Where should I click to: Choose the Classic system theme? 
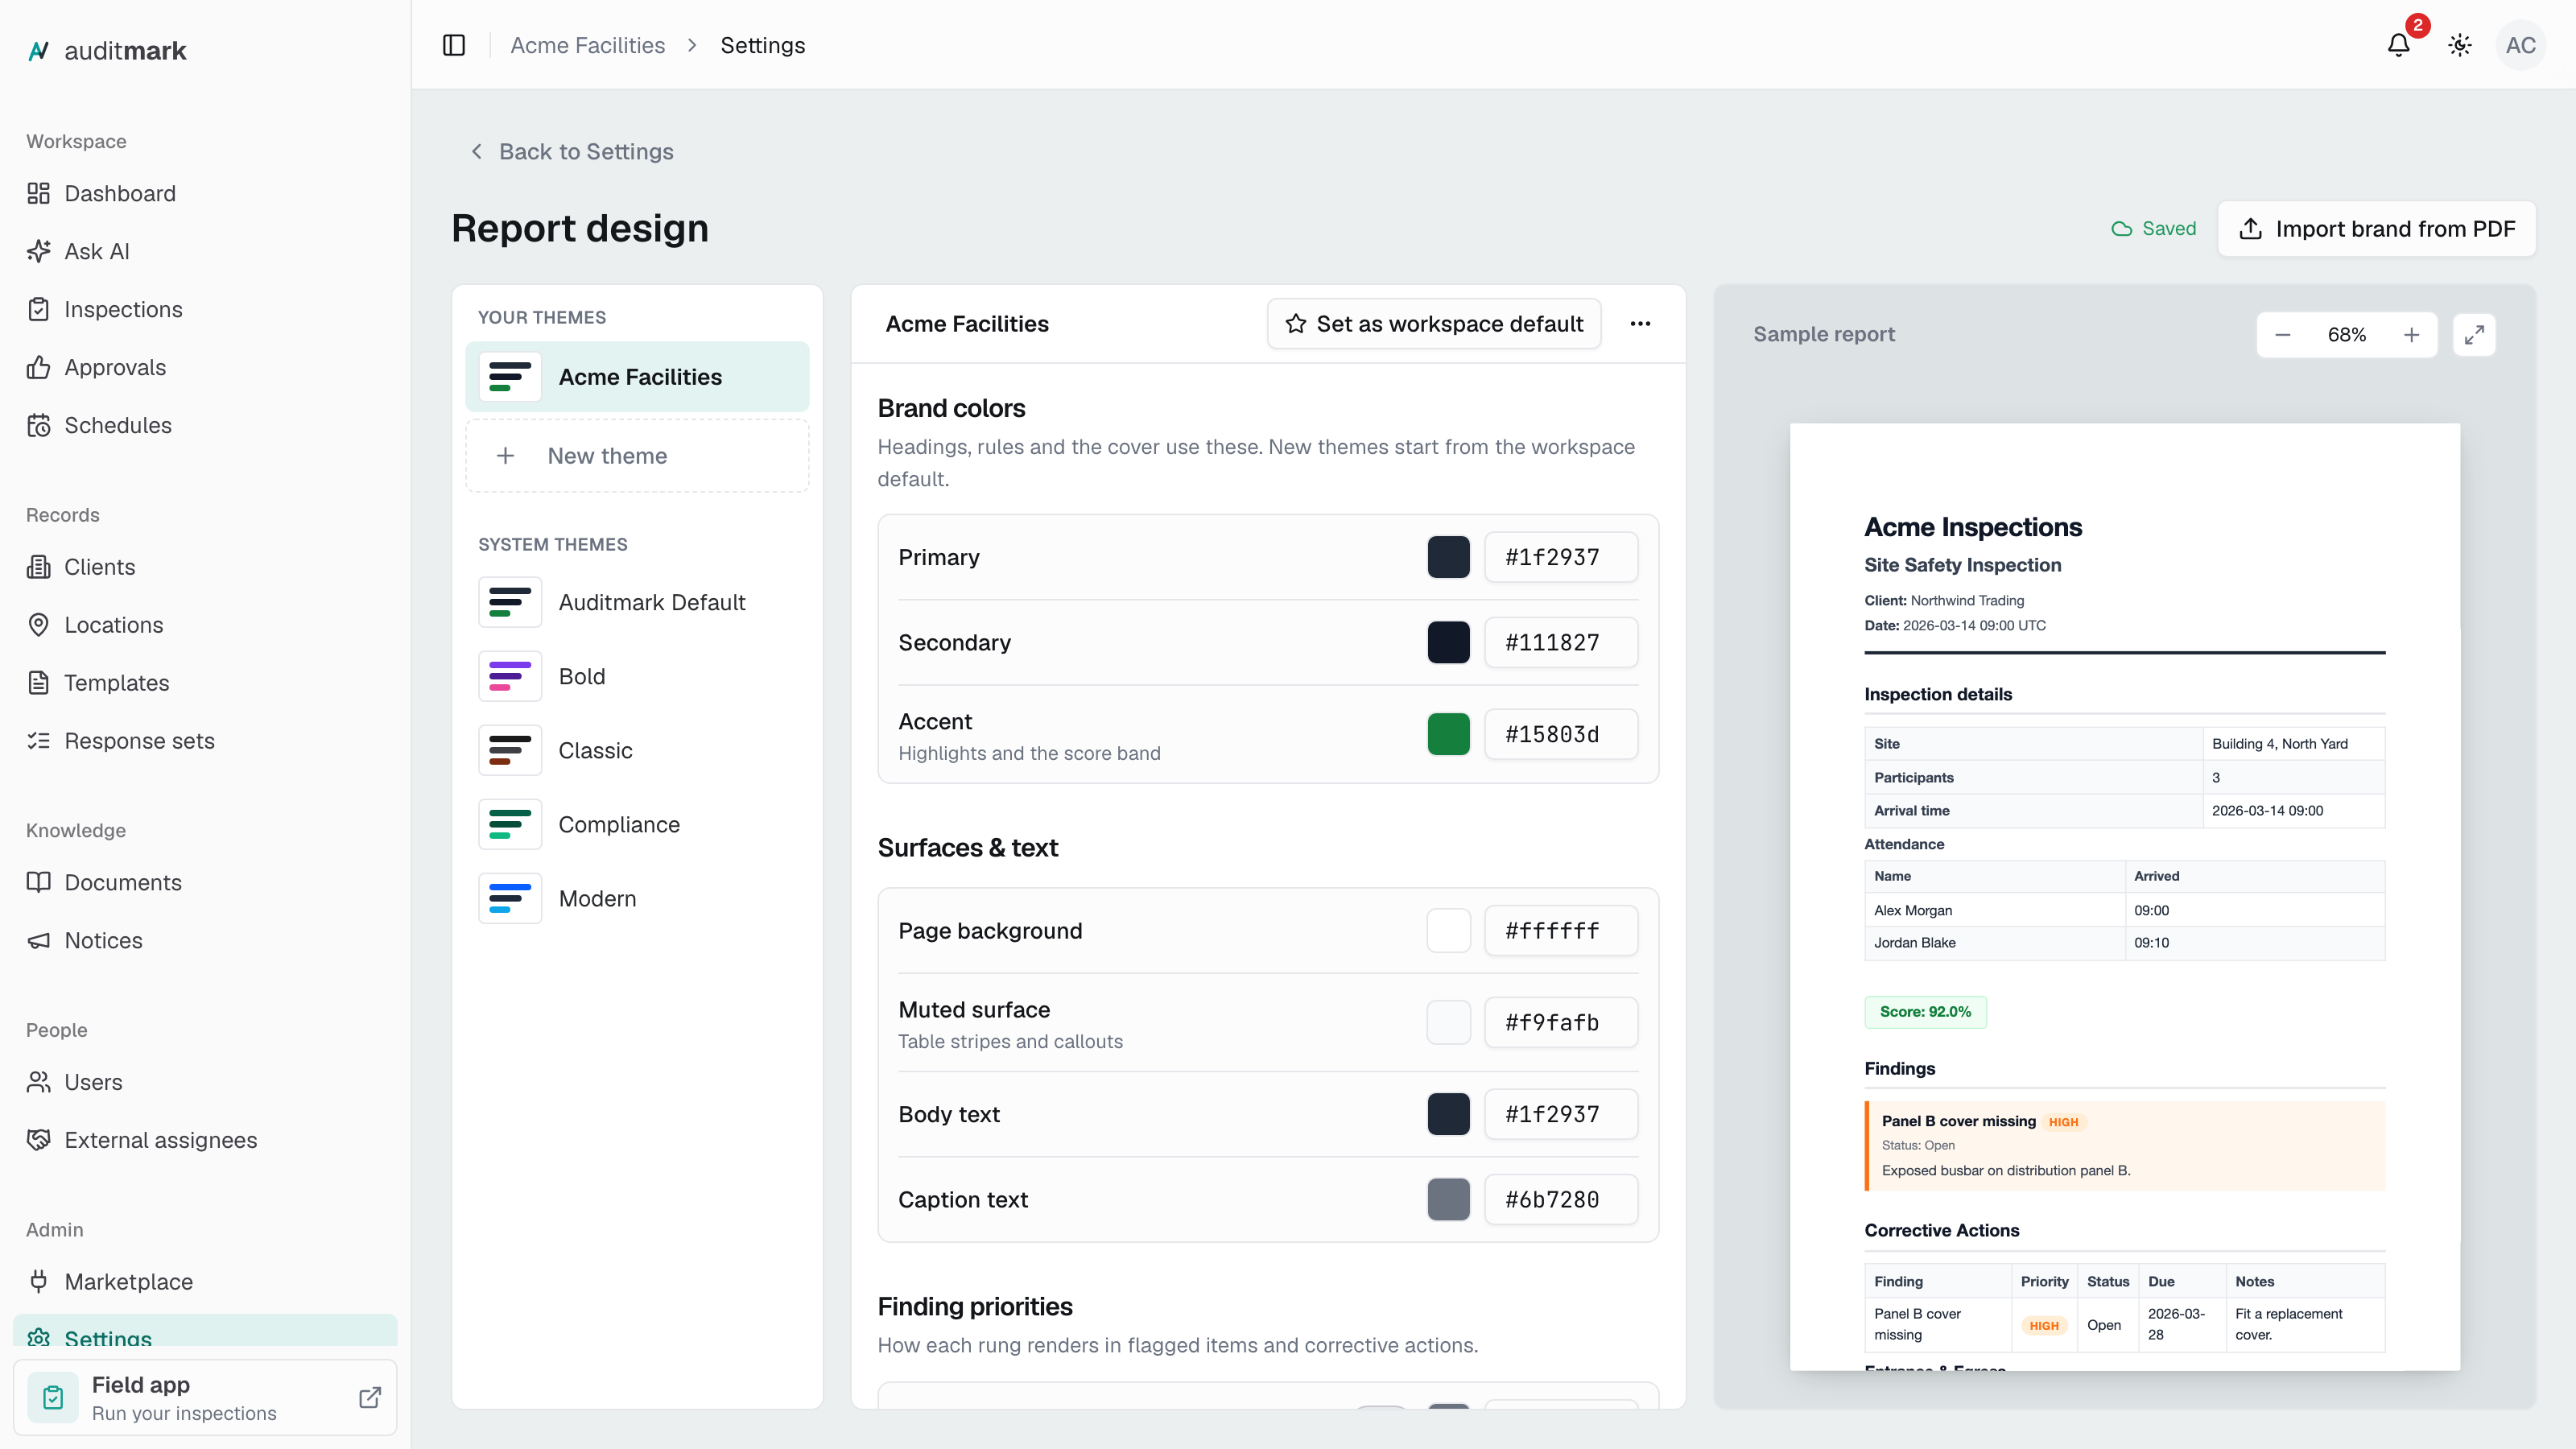pos(637,751)
